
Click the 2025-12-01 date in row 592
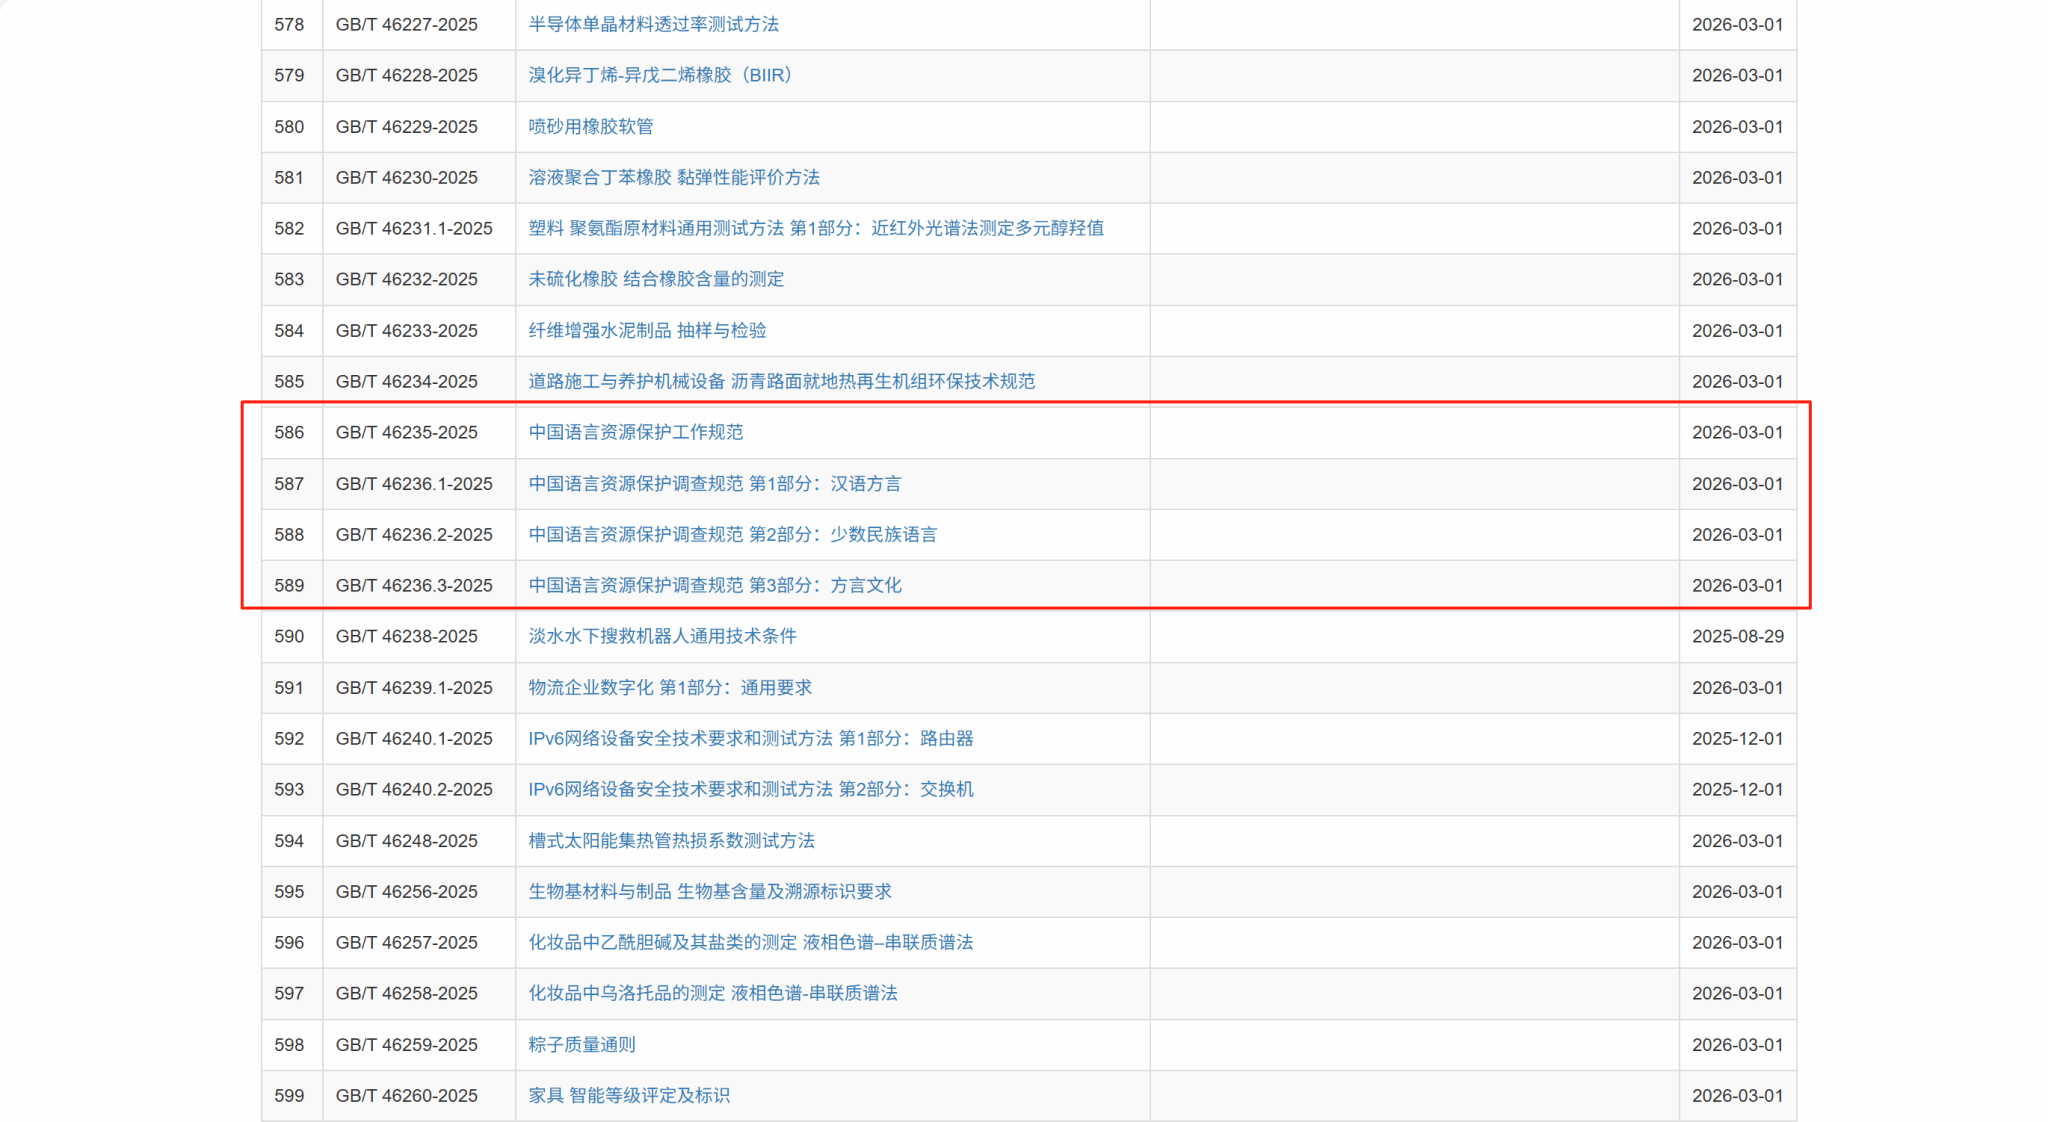[1737, 738]
